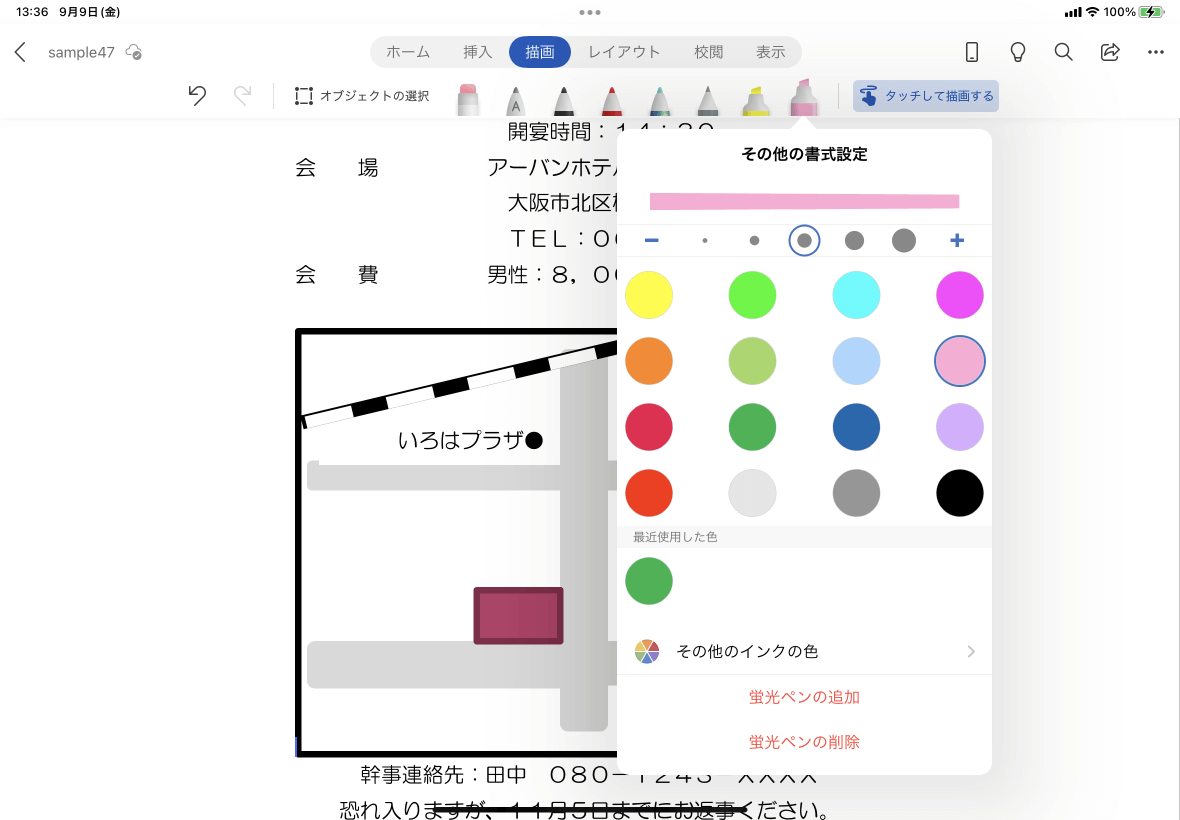Select the red pen
The height and width of the screenshot is (820, 1180).
pyautogui.click(x=612, y=100)
